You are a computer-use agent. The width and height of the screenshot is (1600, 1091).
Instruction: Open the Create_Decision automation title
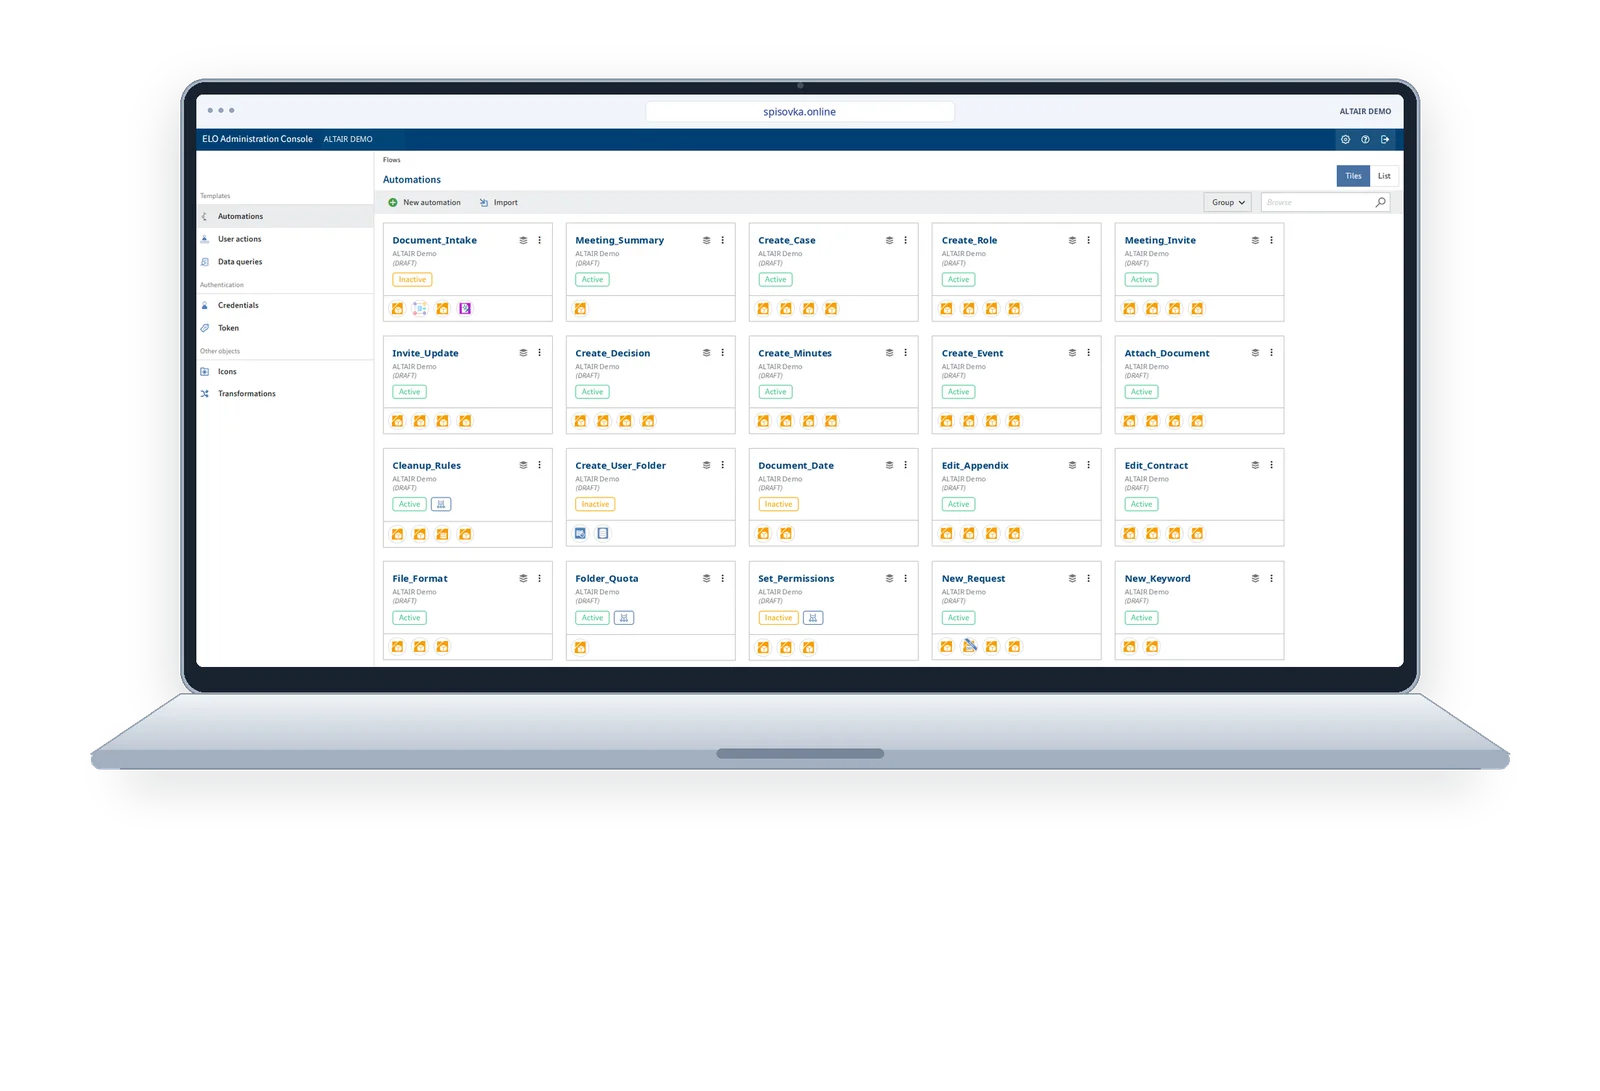(612, 353)
